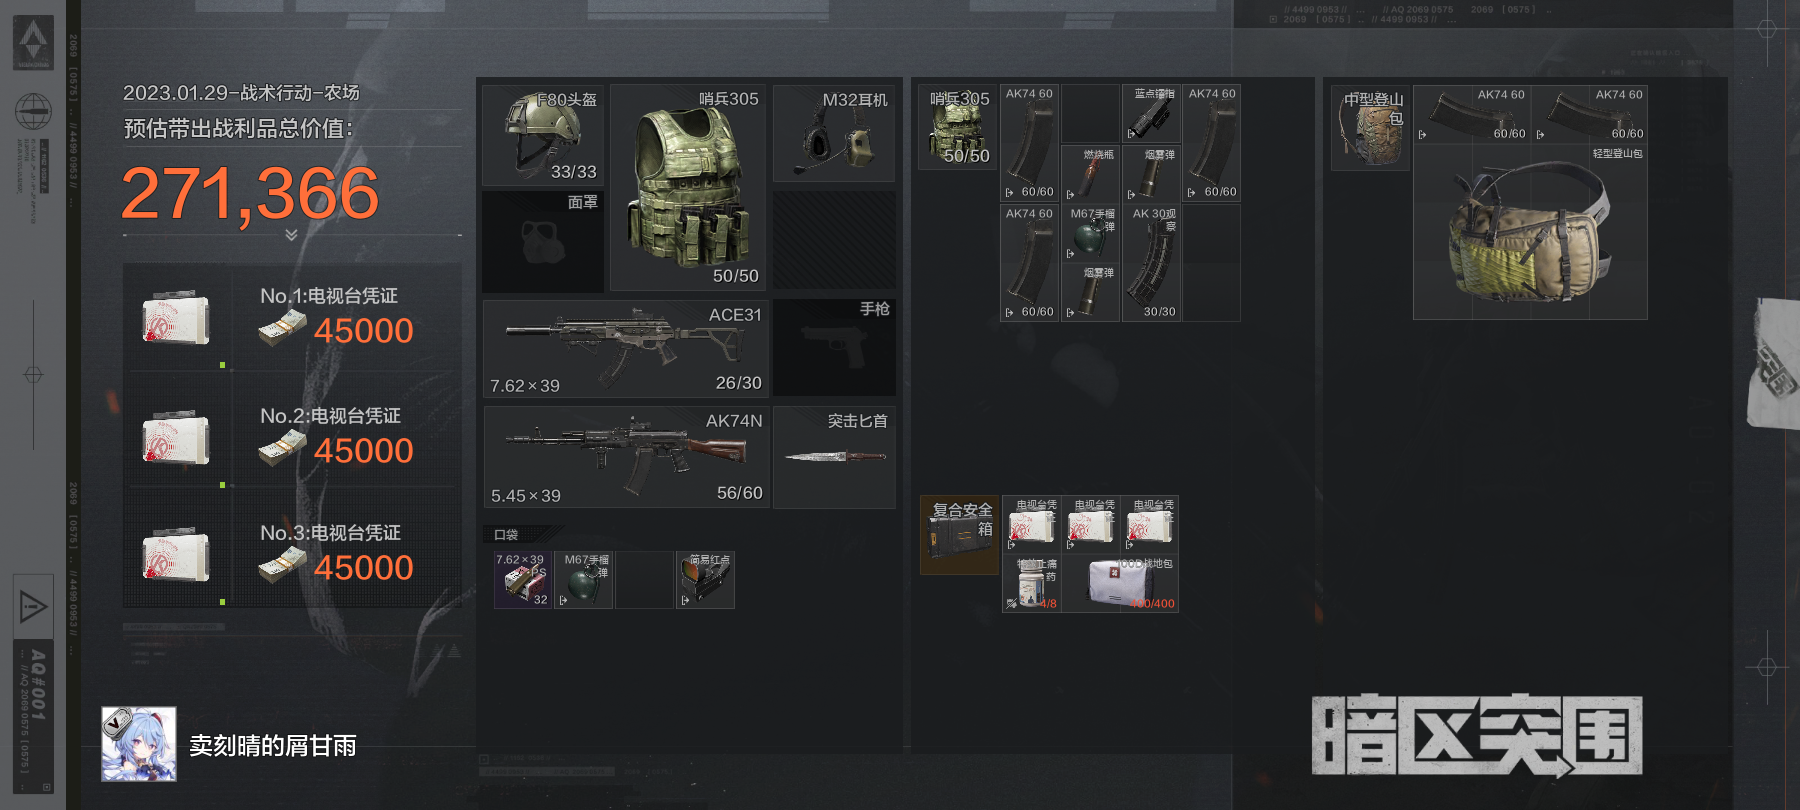Select the 烟雾弹 smoke grenade below the rig's M67

click(1090, 292)
